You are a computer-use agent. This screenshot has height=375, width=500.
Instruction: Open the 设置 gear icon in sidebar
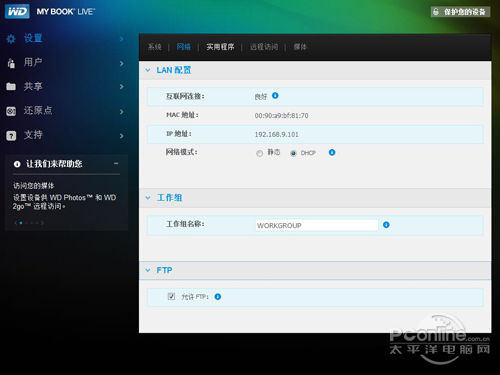[11, 39]
